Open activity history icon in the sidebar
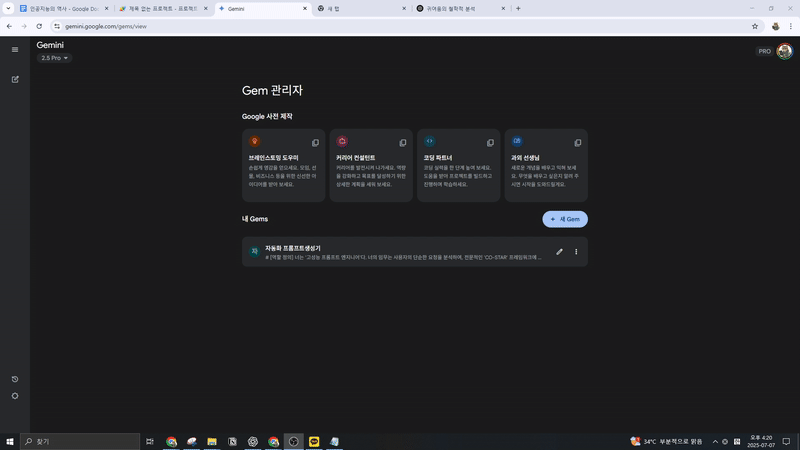Screen dimensions: 800x450 (15, 379)
